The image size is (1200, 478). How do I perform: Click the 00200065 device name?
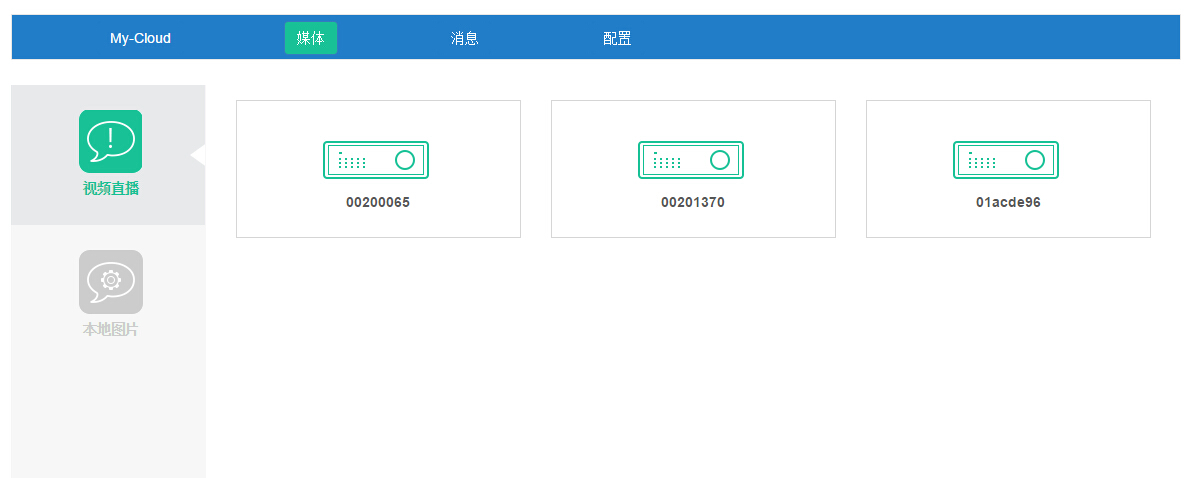point(378,202)
